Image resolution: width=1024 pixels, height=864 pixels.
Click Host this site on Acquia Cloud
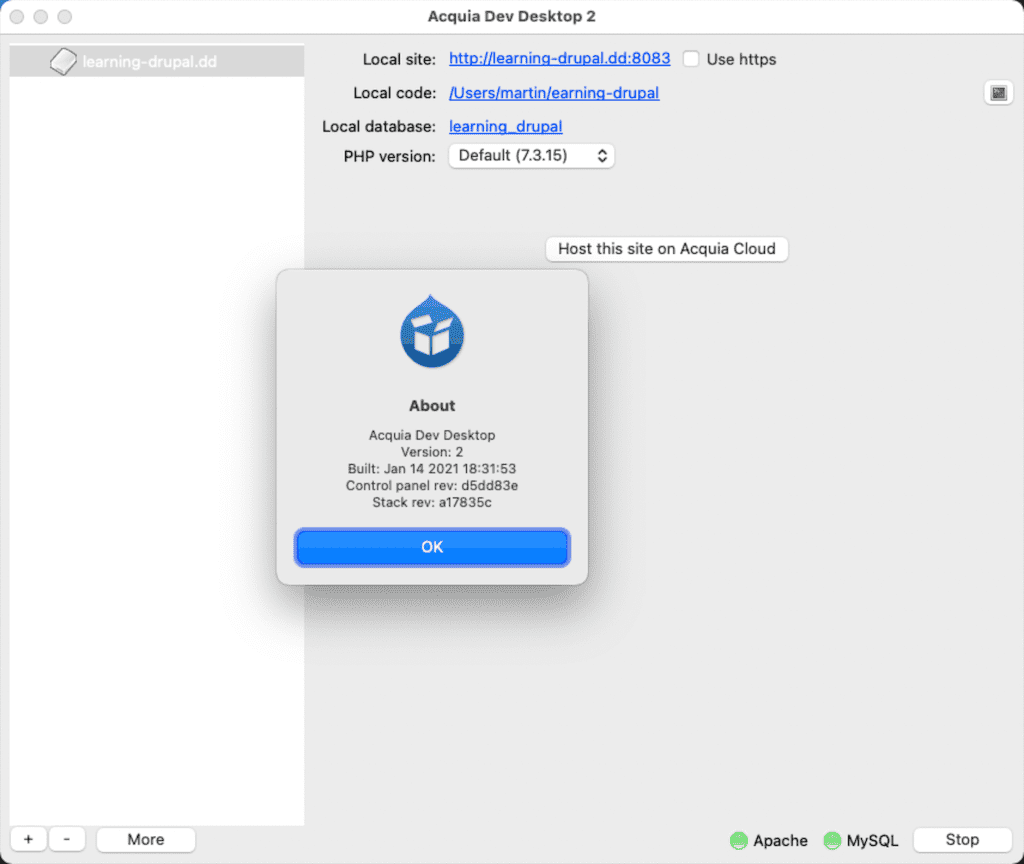[x=666, y=249]
